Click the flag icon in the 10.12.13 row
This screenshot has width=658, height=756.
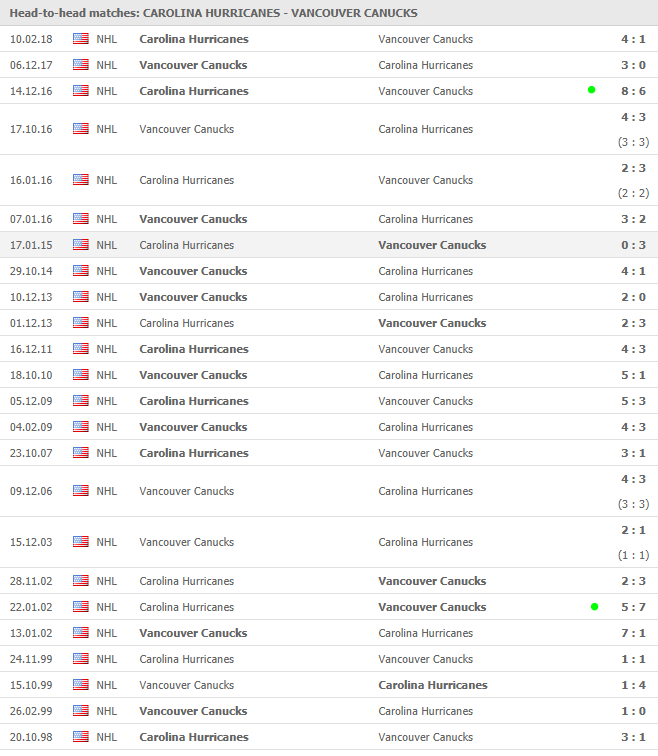tap(81, 297)
